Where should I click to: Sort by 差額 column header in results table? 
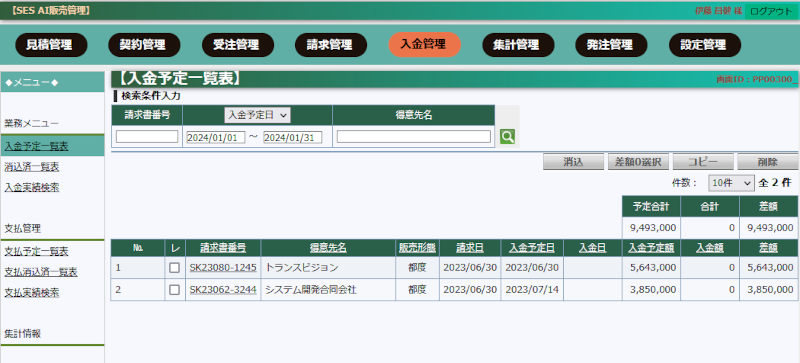pos(768,248)
